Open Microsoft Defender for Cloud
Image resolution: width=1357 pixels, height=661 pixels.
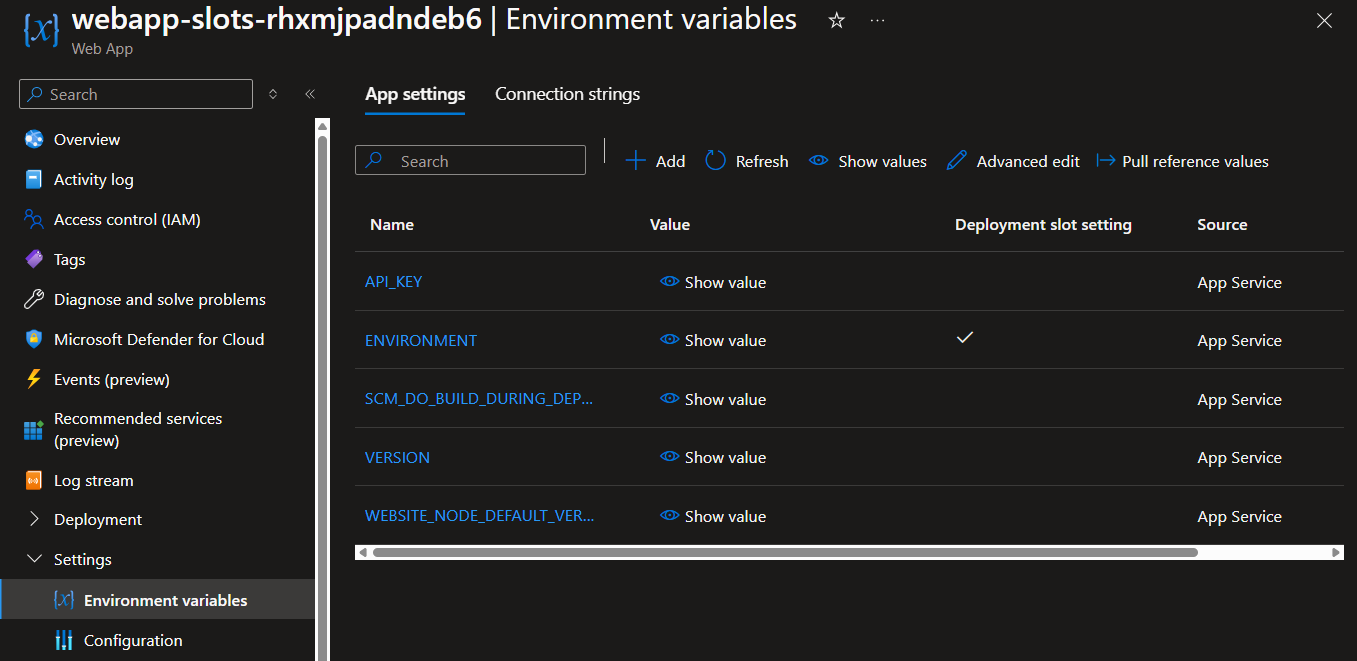click(x=158, y=339)
